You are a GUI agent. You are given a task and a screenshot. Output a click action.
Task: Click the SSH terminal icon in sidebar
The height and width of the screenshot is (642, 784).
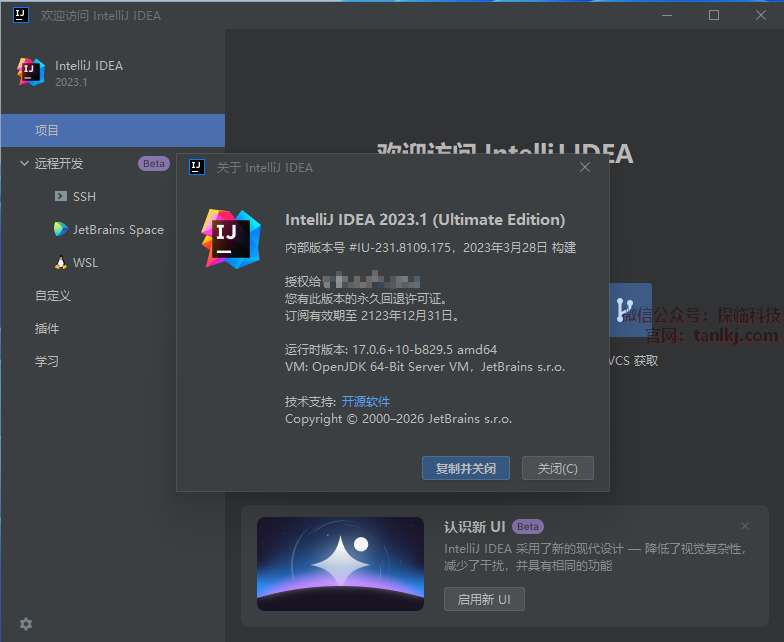coord(61,197)
